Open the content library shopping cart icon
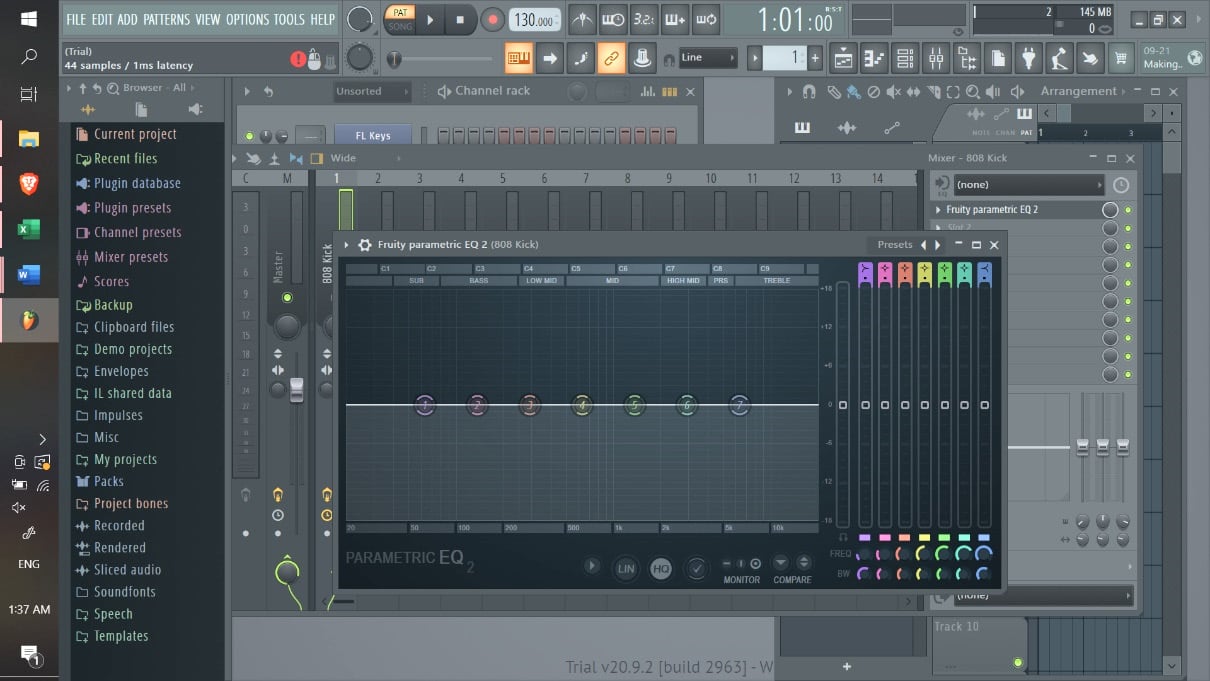 click(x=1122, y=59)
